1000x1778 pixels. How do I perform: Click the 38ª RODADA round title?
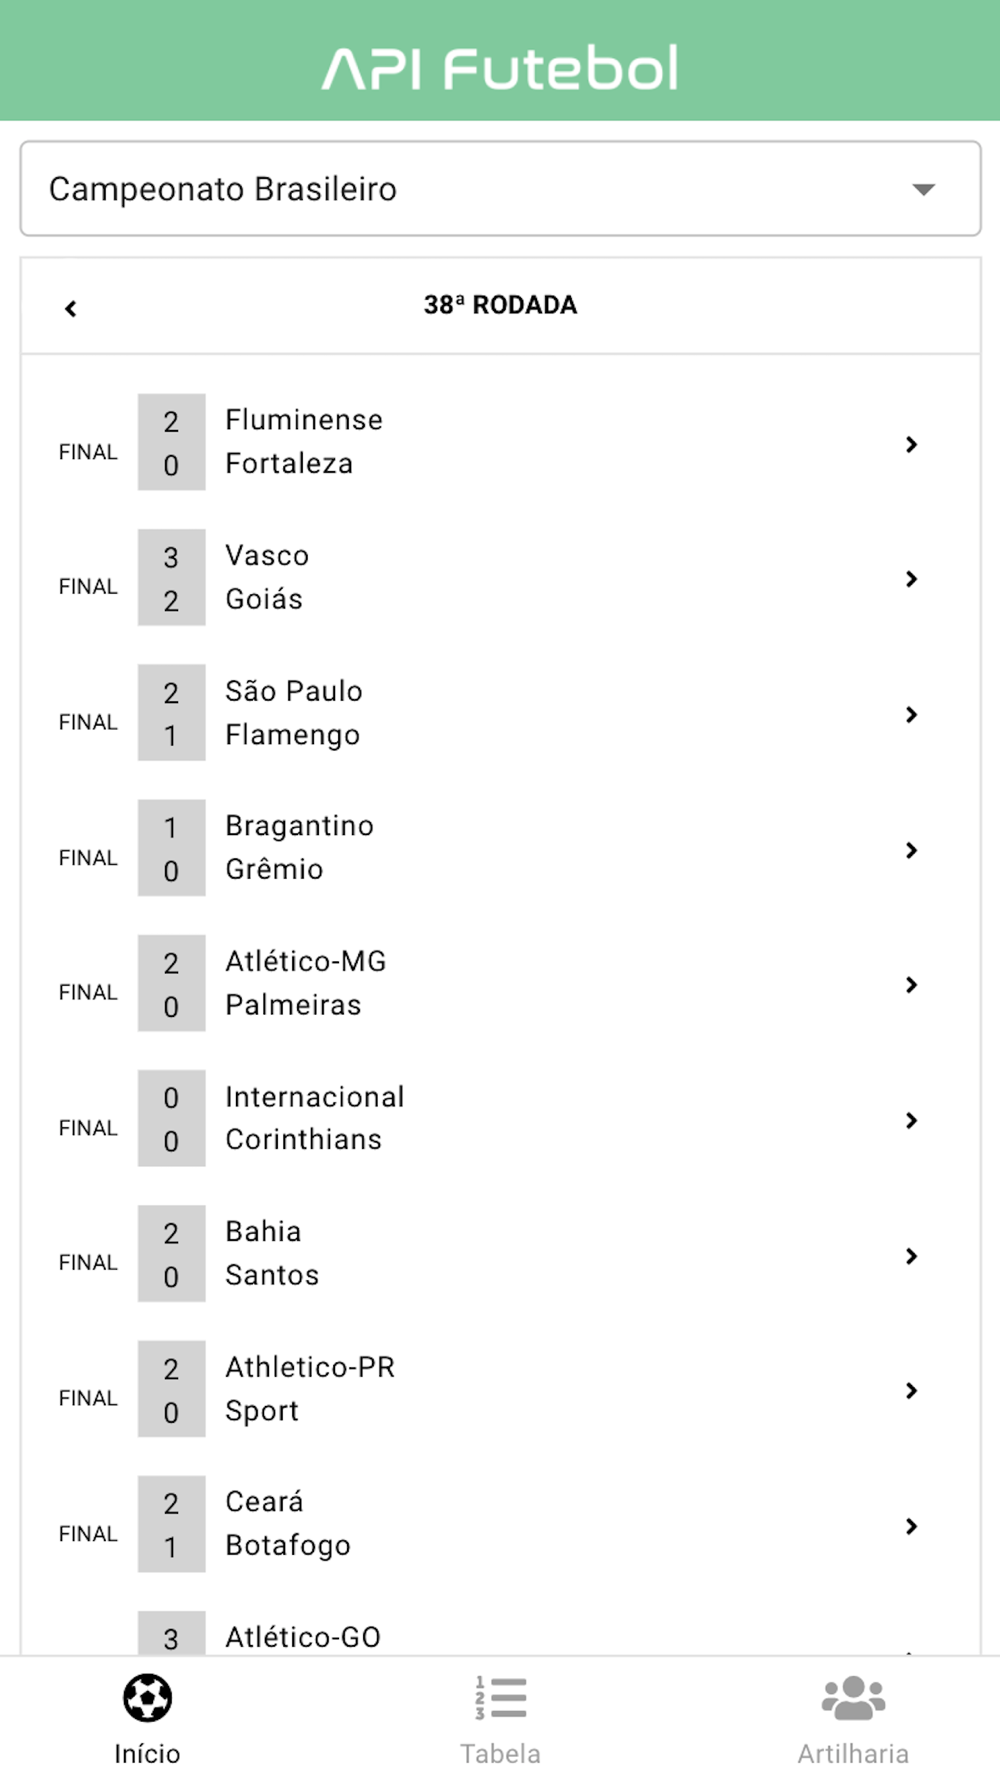tap(500, 305)
